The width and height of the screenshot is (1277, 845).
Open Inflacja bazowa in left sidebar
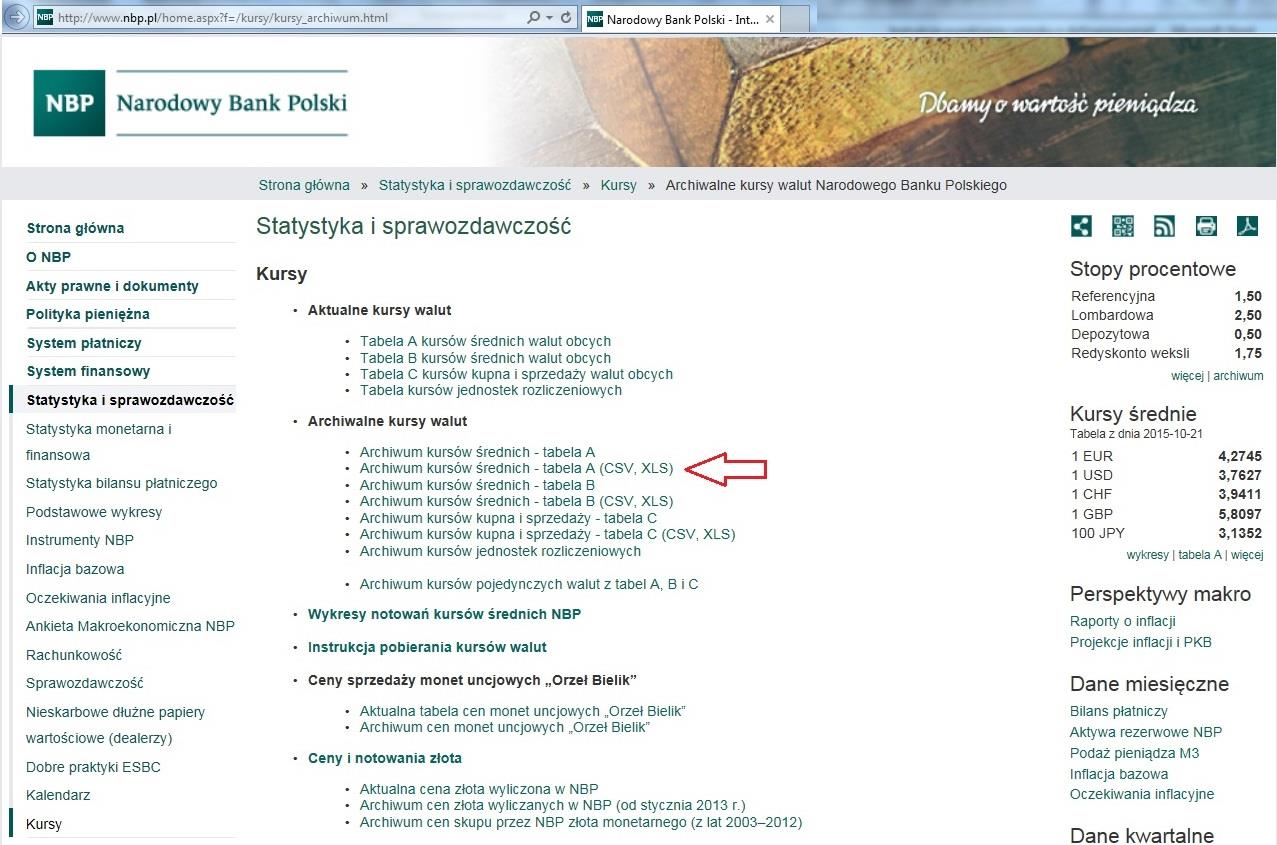coord(75,569)
